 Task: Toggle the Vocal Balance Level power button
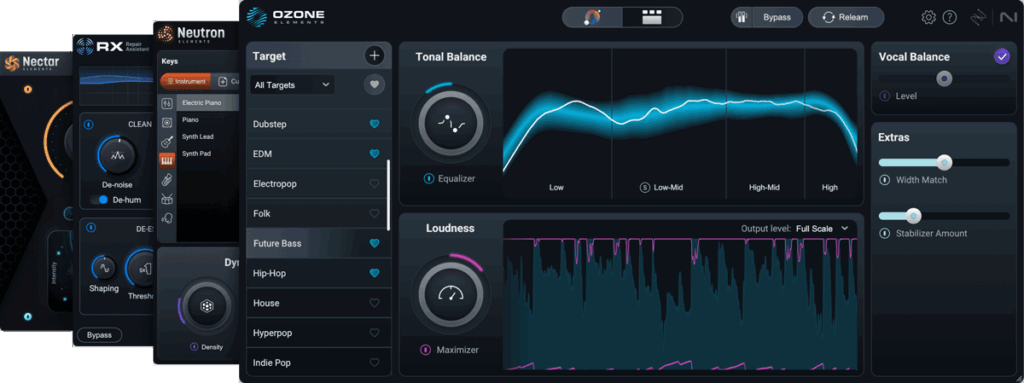(885, 96)
